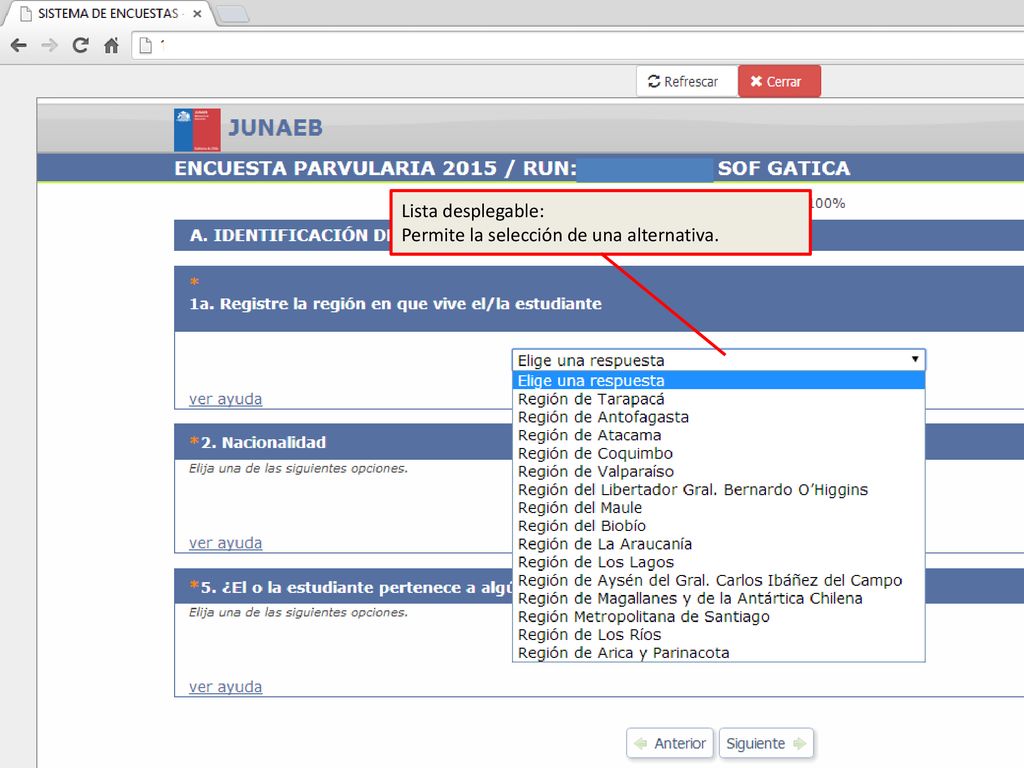This screenshot has width=1024, height=768.
Task: Open 'ver ayuda' under Nacionalidad question
Action: coord(225,543)
